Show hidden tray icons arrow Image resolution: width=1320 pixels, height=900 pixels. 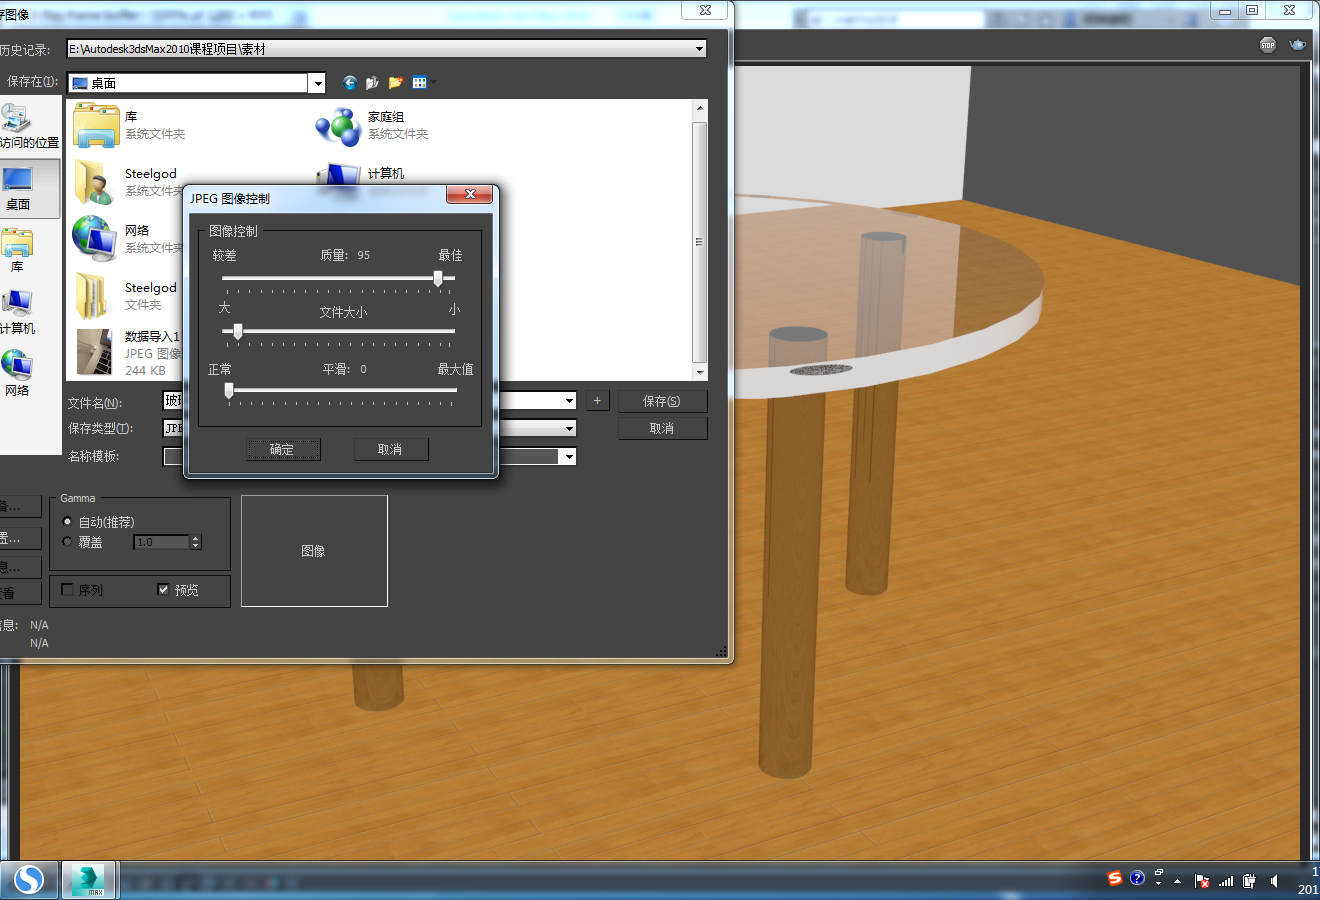(x=1177, y=881)
